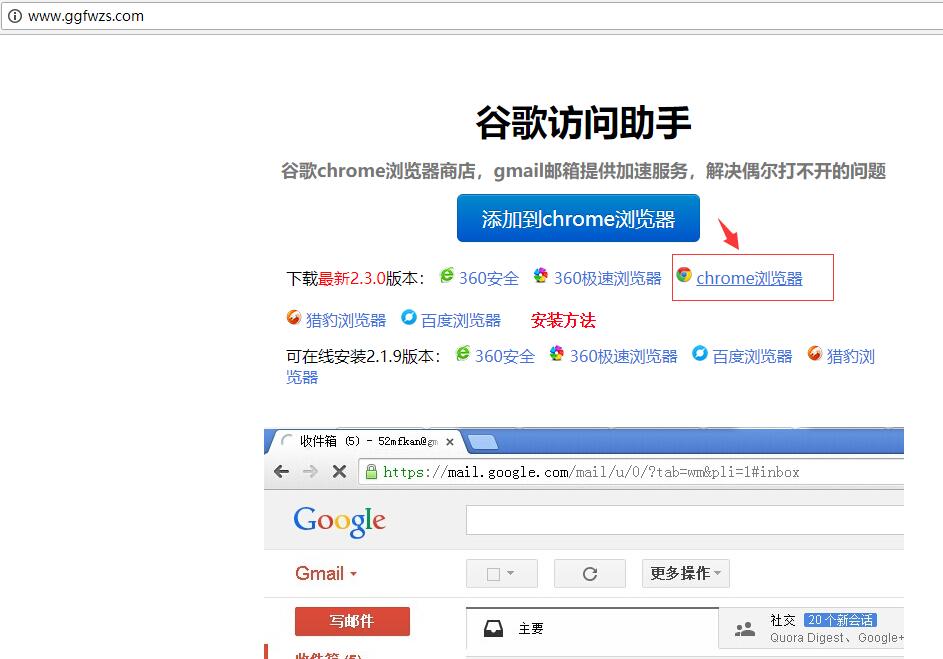Click 猎豹浏览器 icon in 2.1.9 install row
The image size is (943, 659).
coord(815,353)
